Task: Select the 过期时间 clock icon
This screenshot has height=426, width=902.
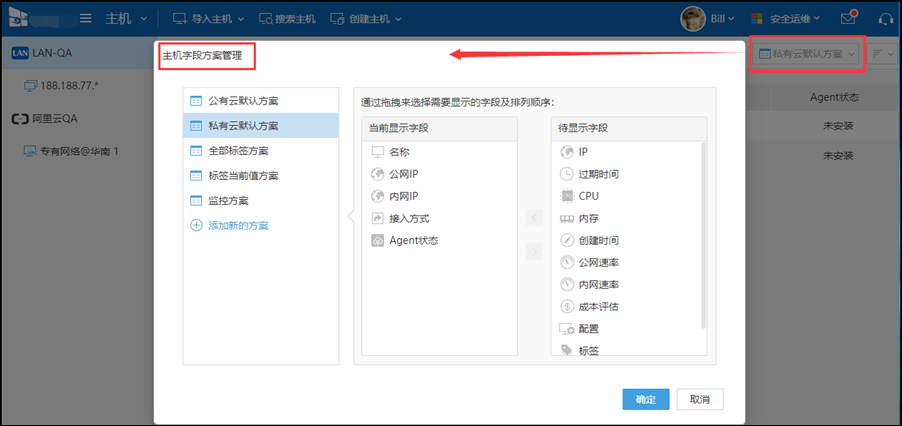Action: click(x=567, y=174)
